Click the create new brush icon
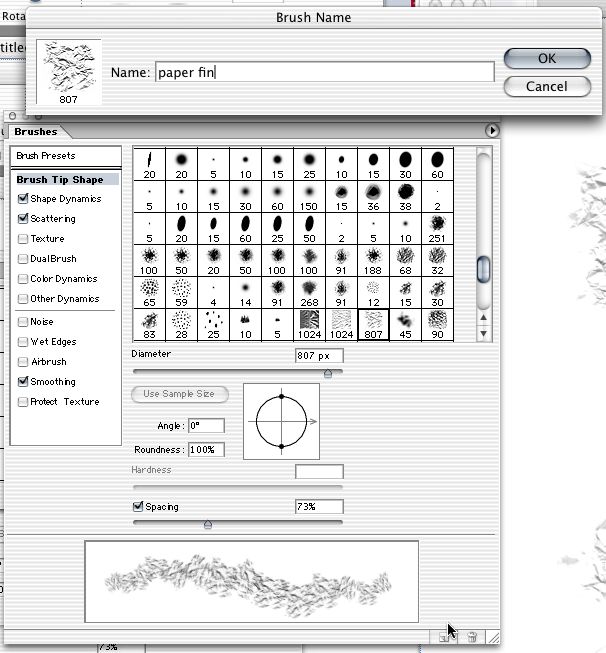The image size is (606, 653). 444,637
